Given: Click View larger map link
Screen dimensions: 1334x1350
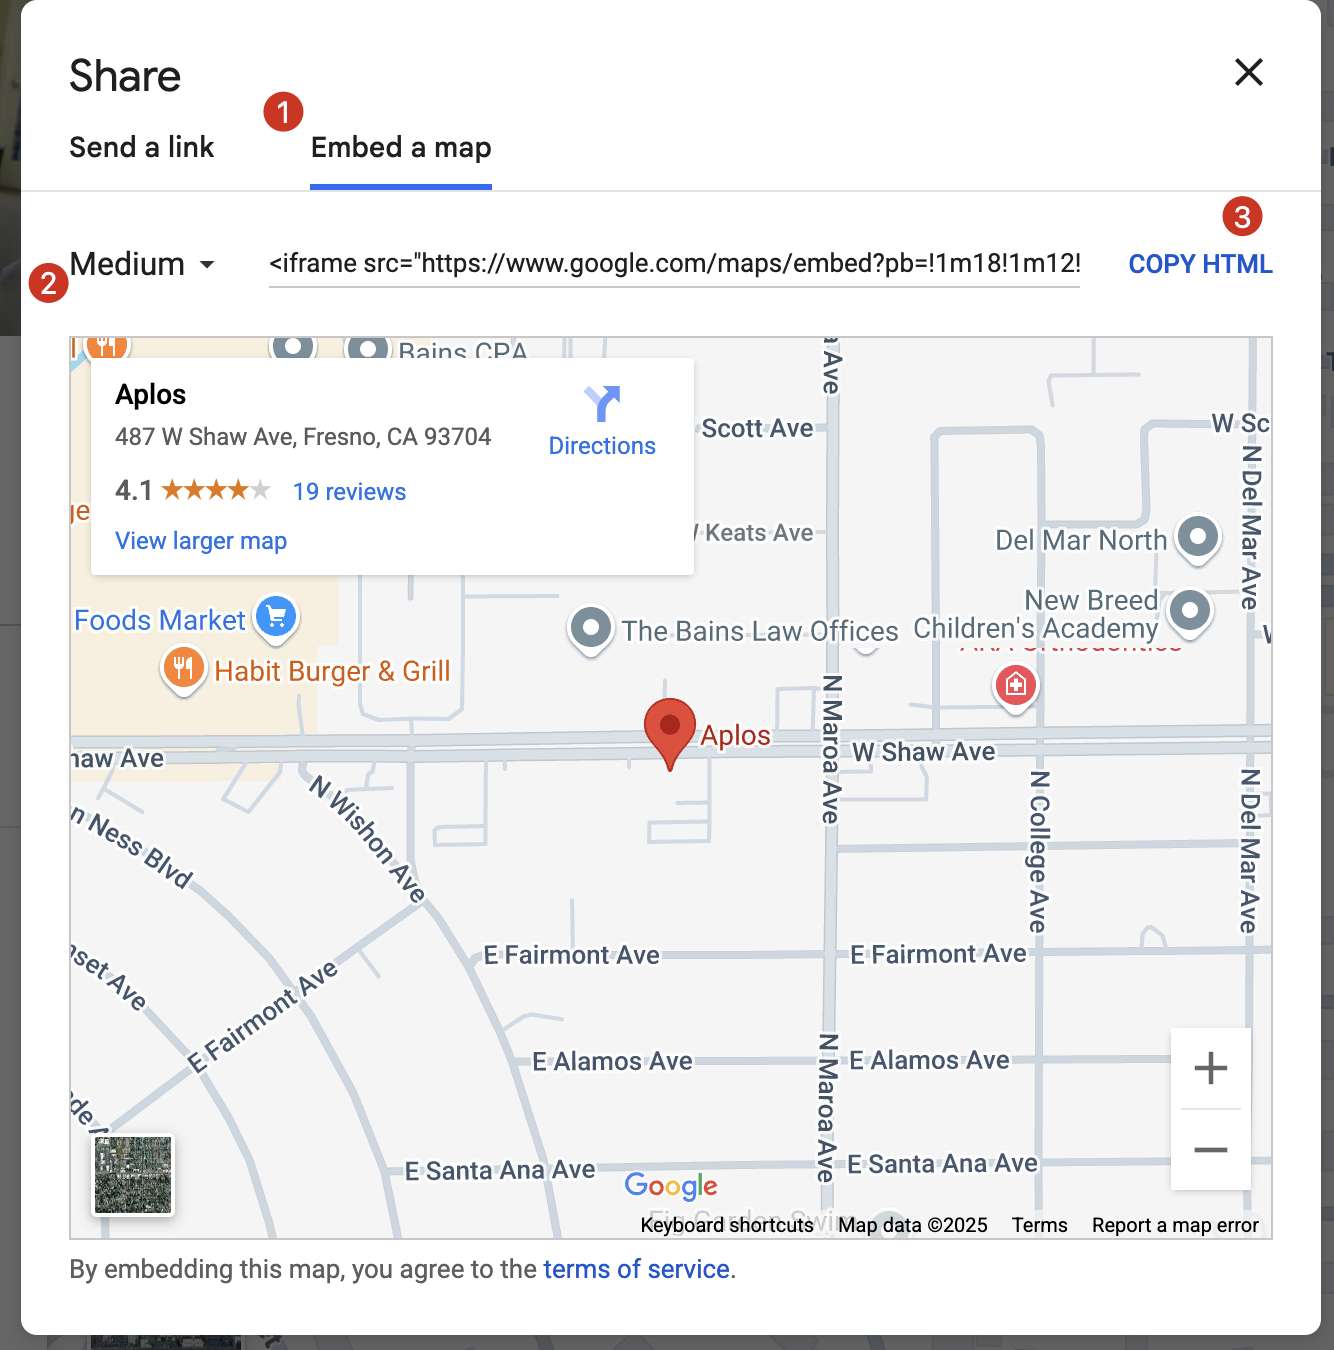Looking at the screenshot, I should [x=201, y=541].
